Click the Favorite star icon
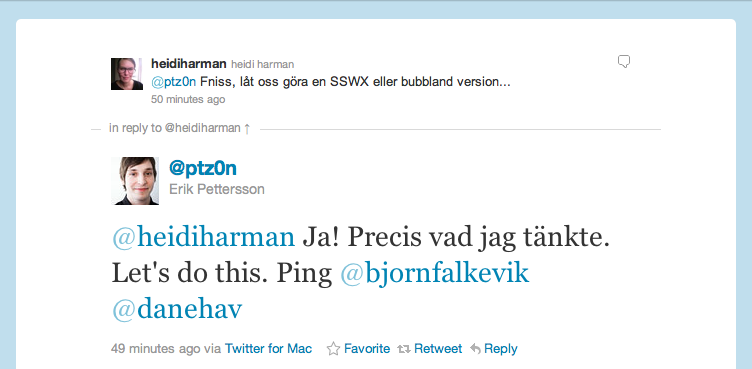752x369 pixels. [x=333, y=349]
